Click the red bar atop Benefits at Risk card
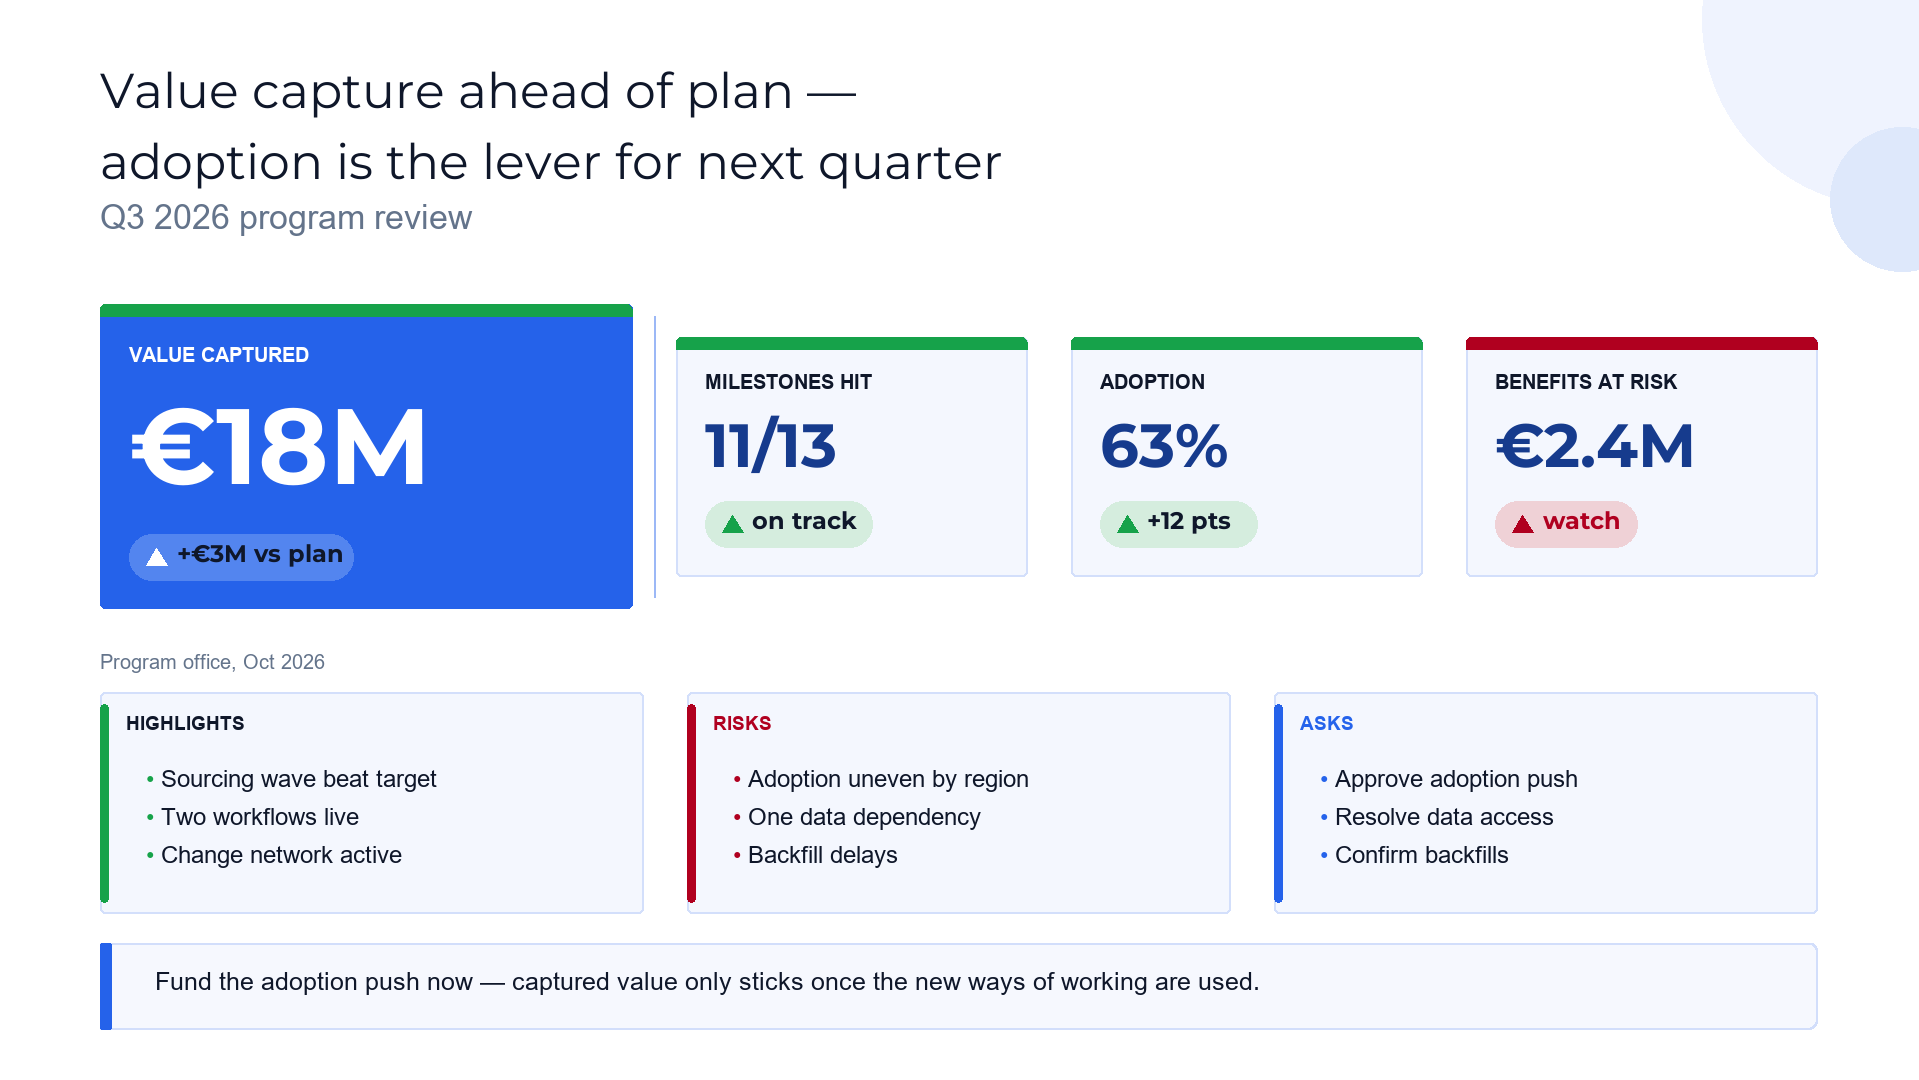 pos(1642,343)
